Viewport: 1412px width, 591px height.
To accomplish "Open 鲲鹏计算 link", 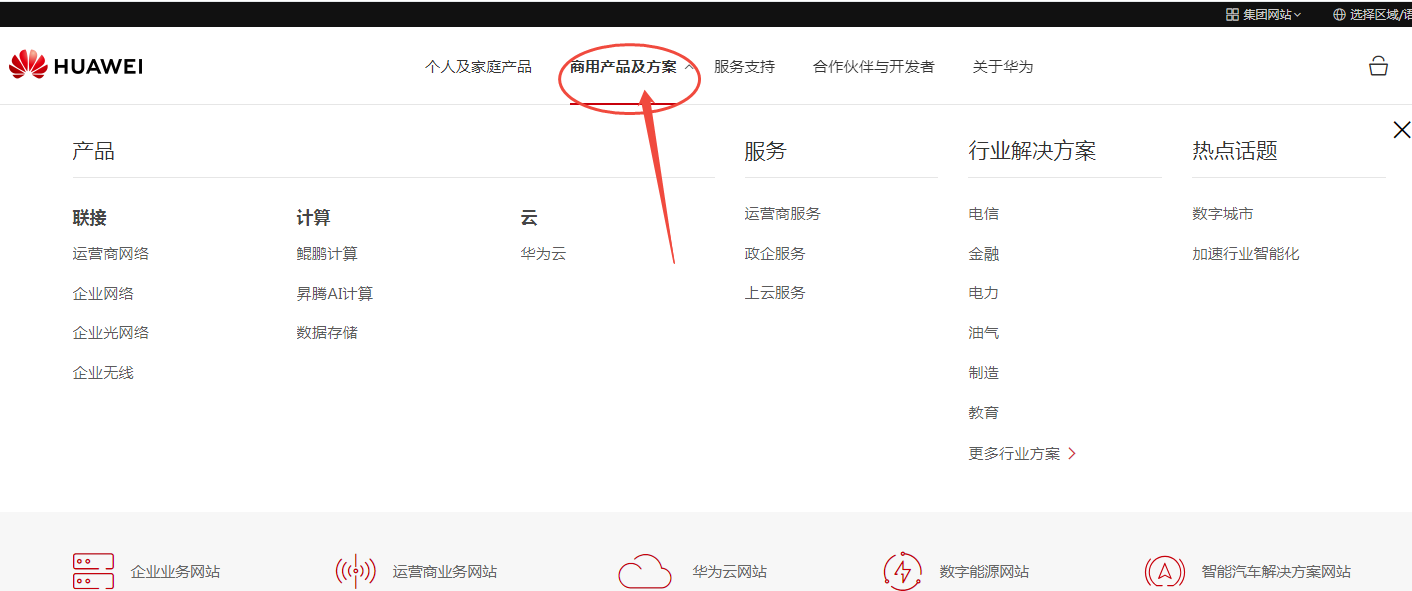I will click(x=327, y=253).
